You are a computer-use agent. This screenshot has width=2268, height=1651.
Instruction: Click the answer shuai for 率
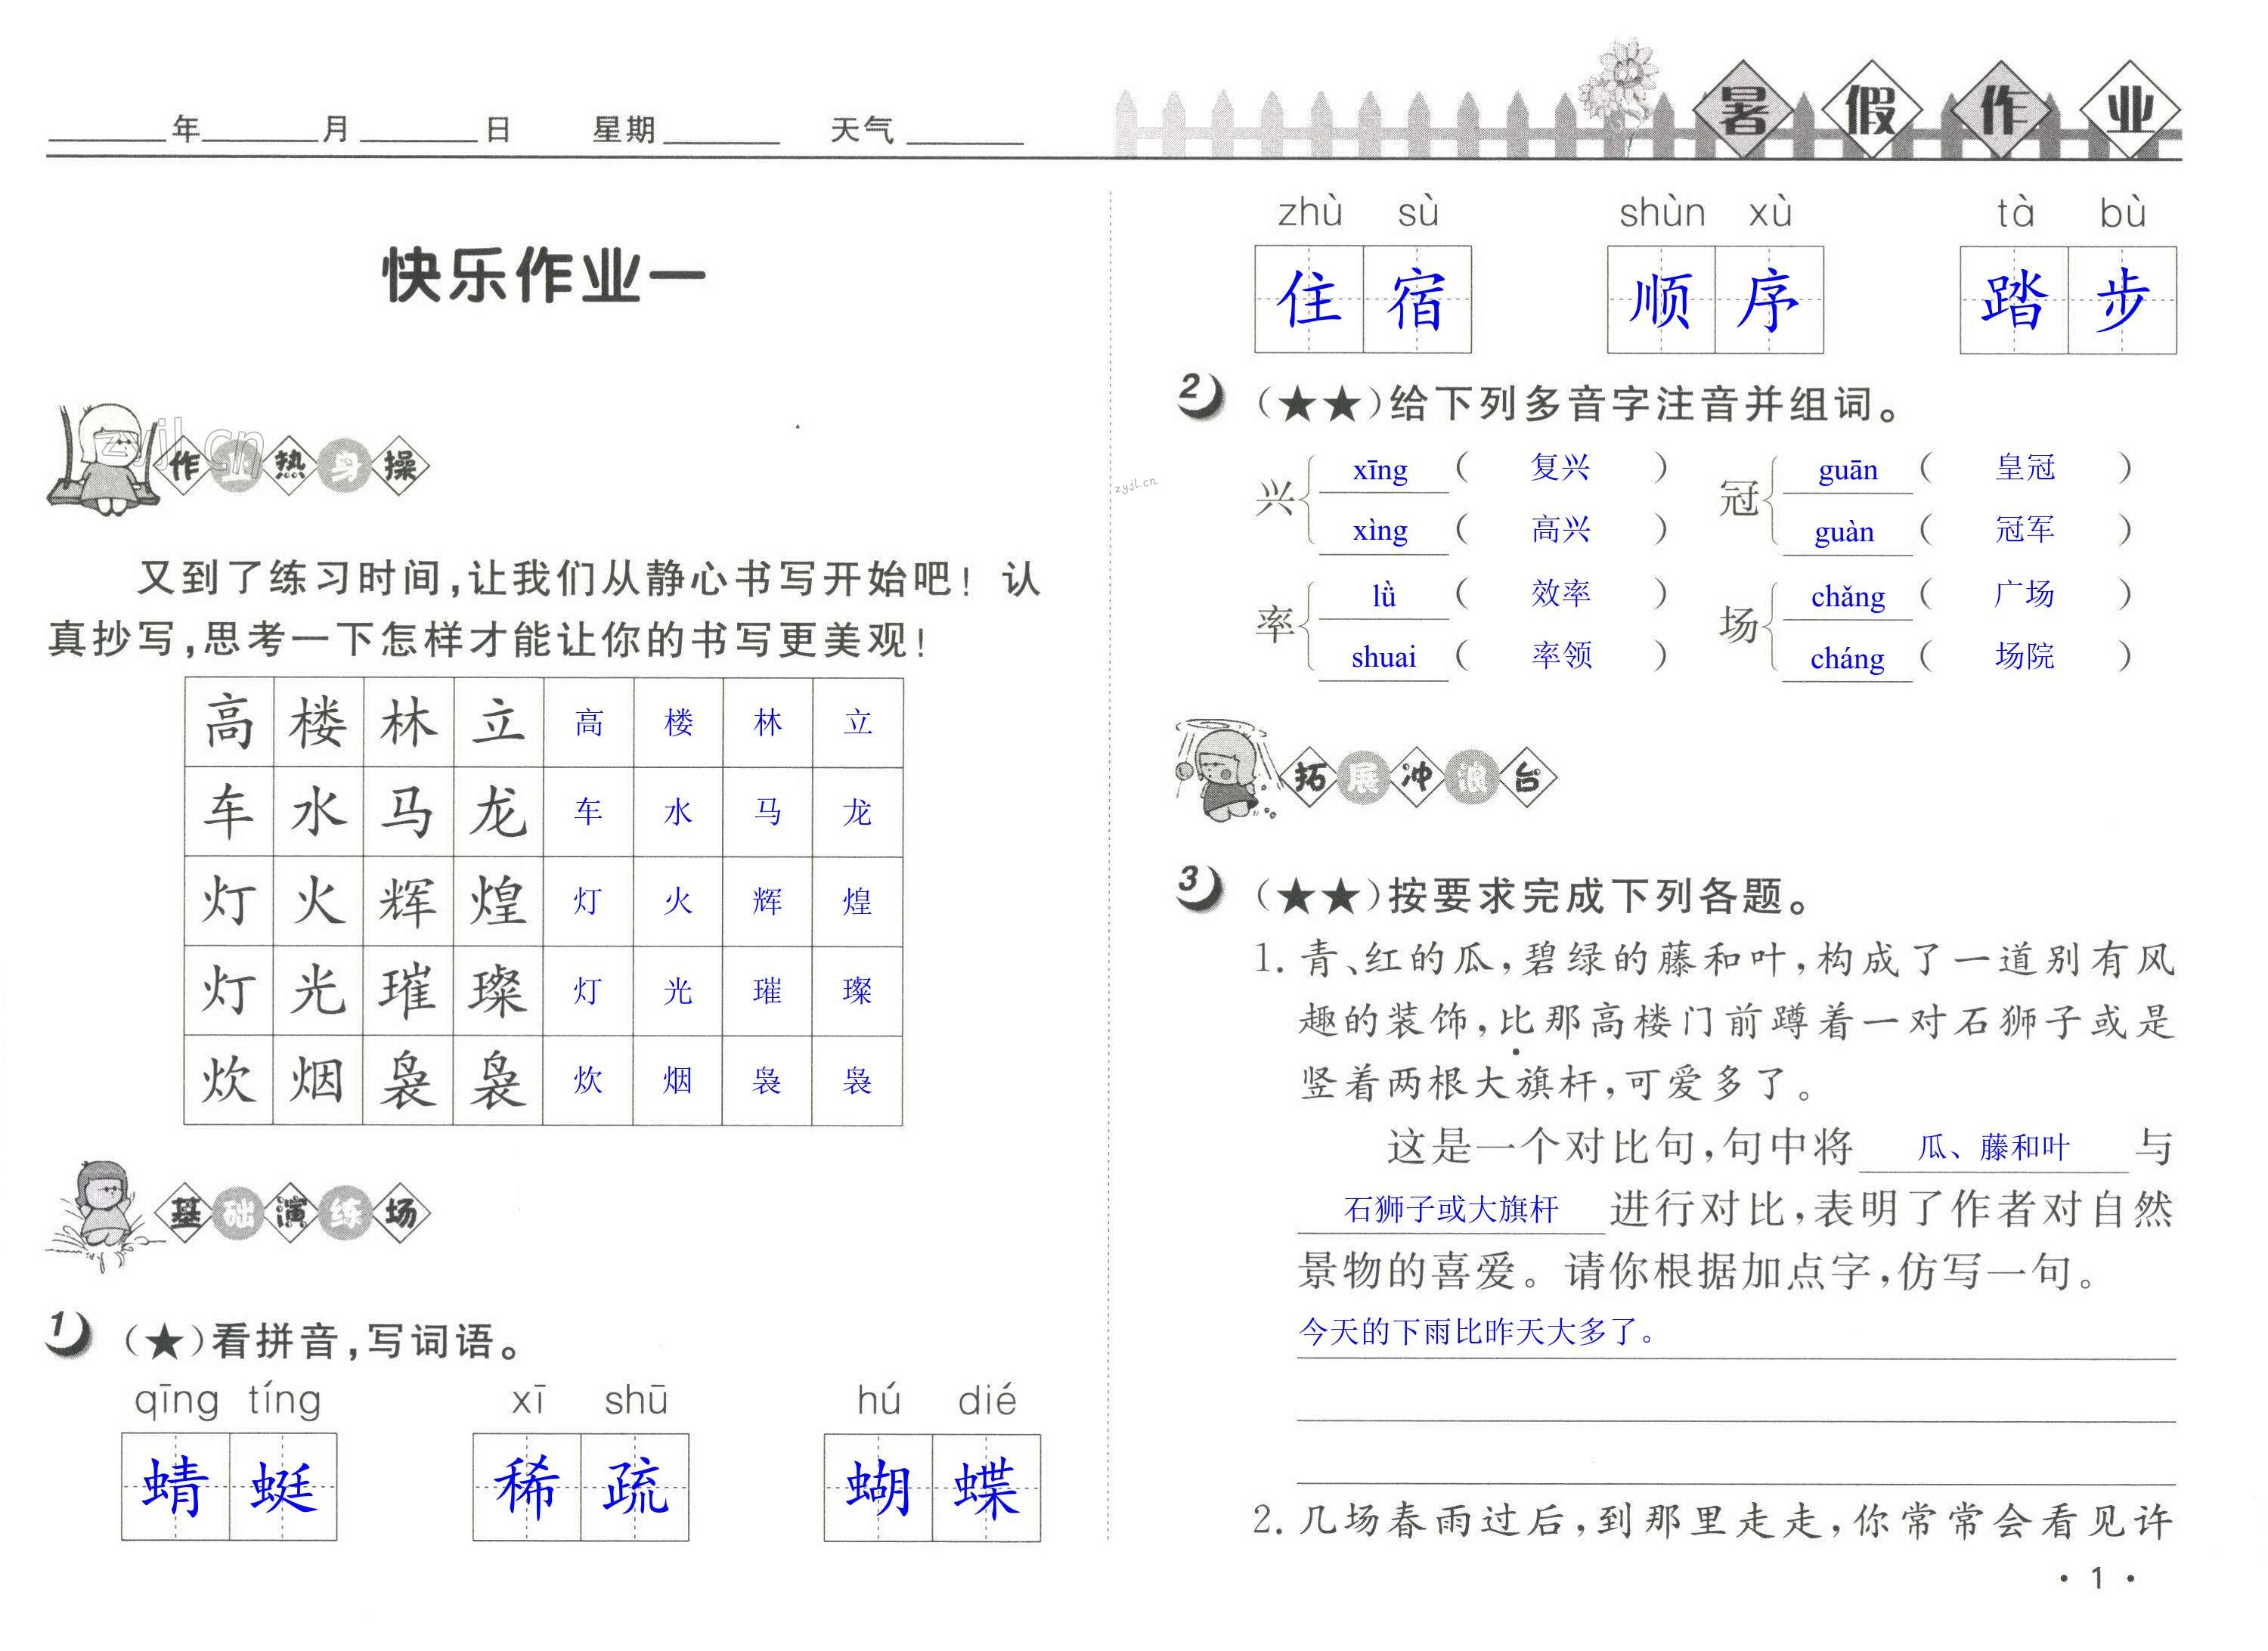[1383, 657]
